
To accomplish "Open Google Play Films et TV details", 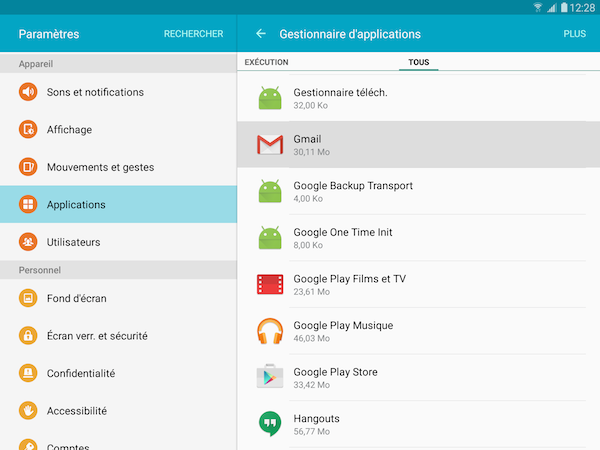I will pos(419,284).
